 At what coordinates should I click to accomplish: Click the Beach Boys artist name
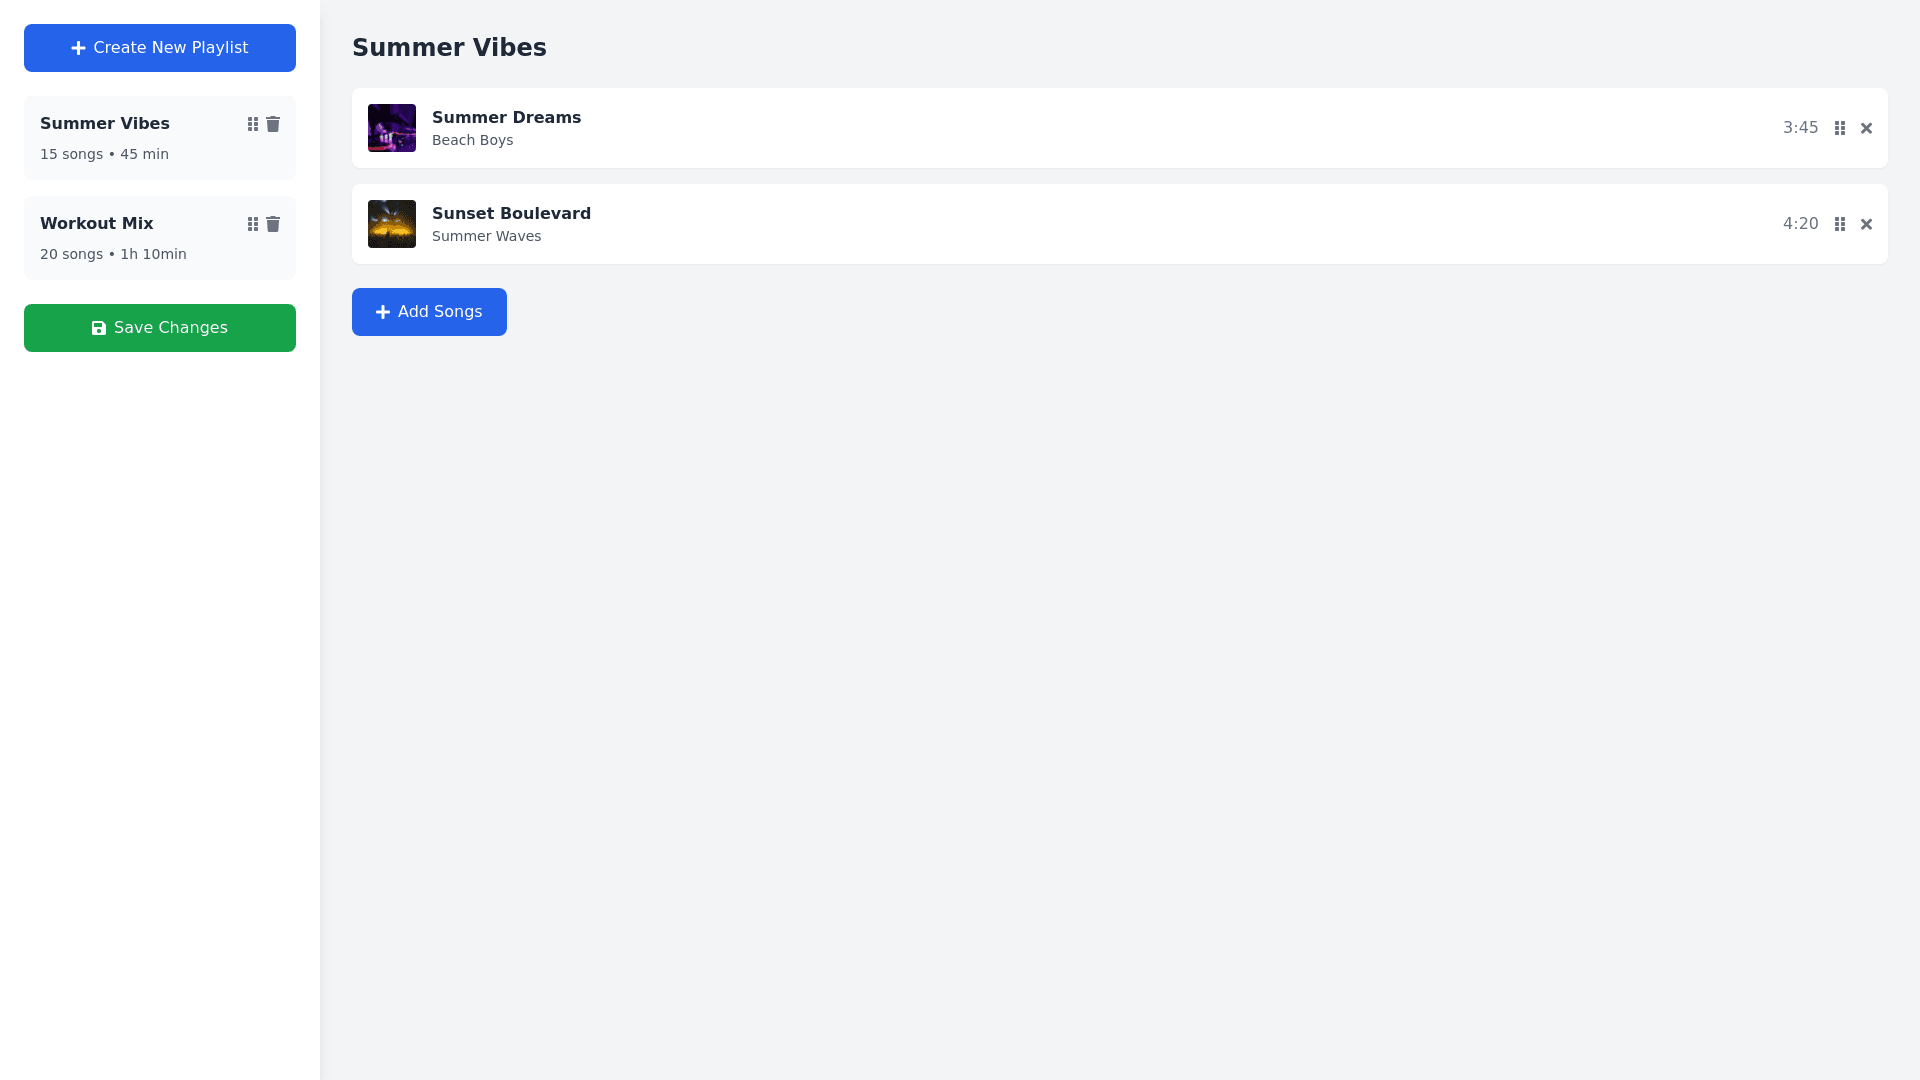coord(472,141)
